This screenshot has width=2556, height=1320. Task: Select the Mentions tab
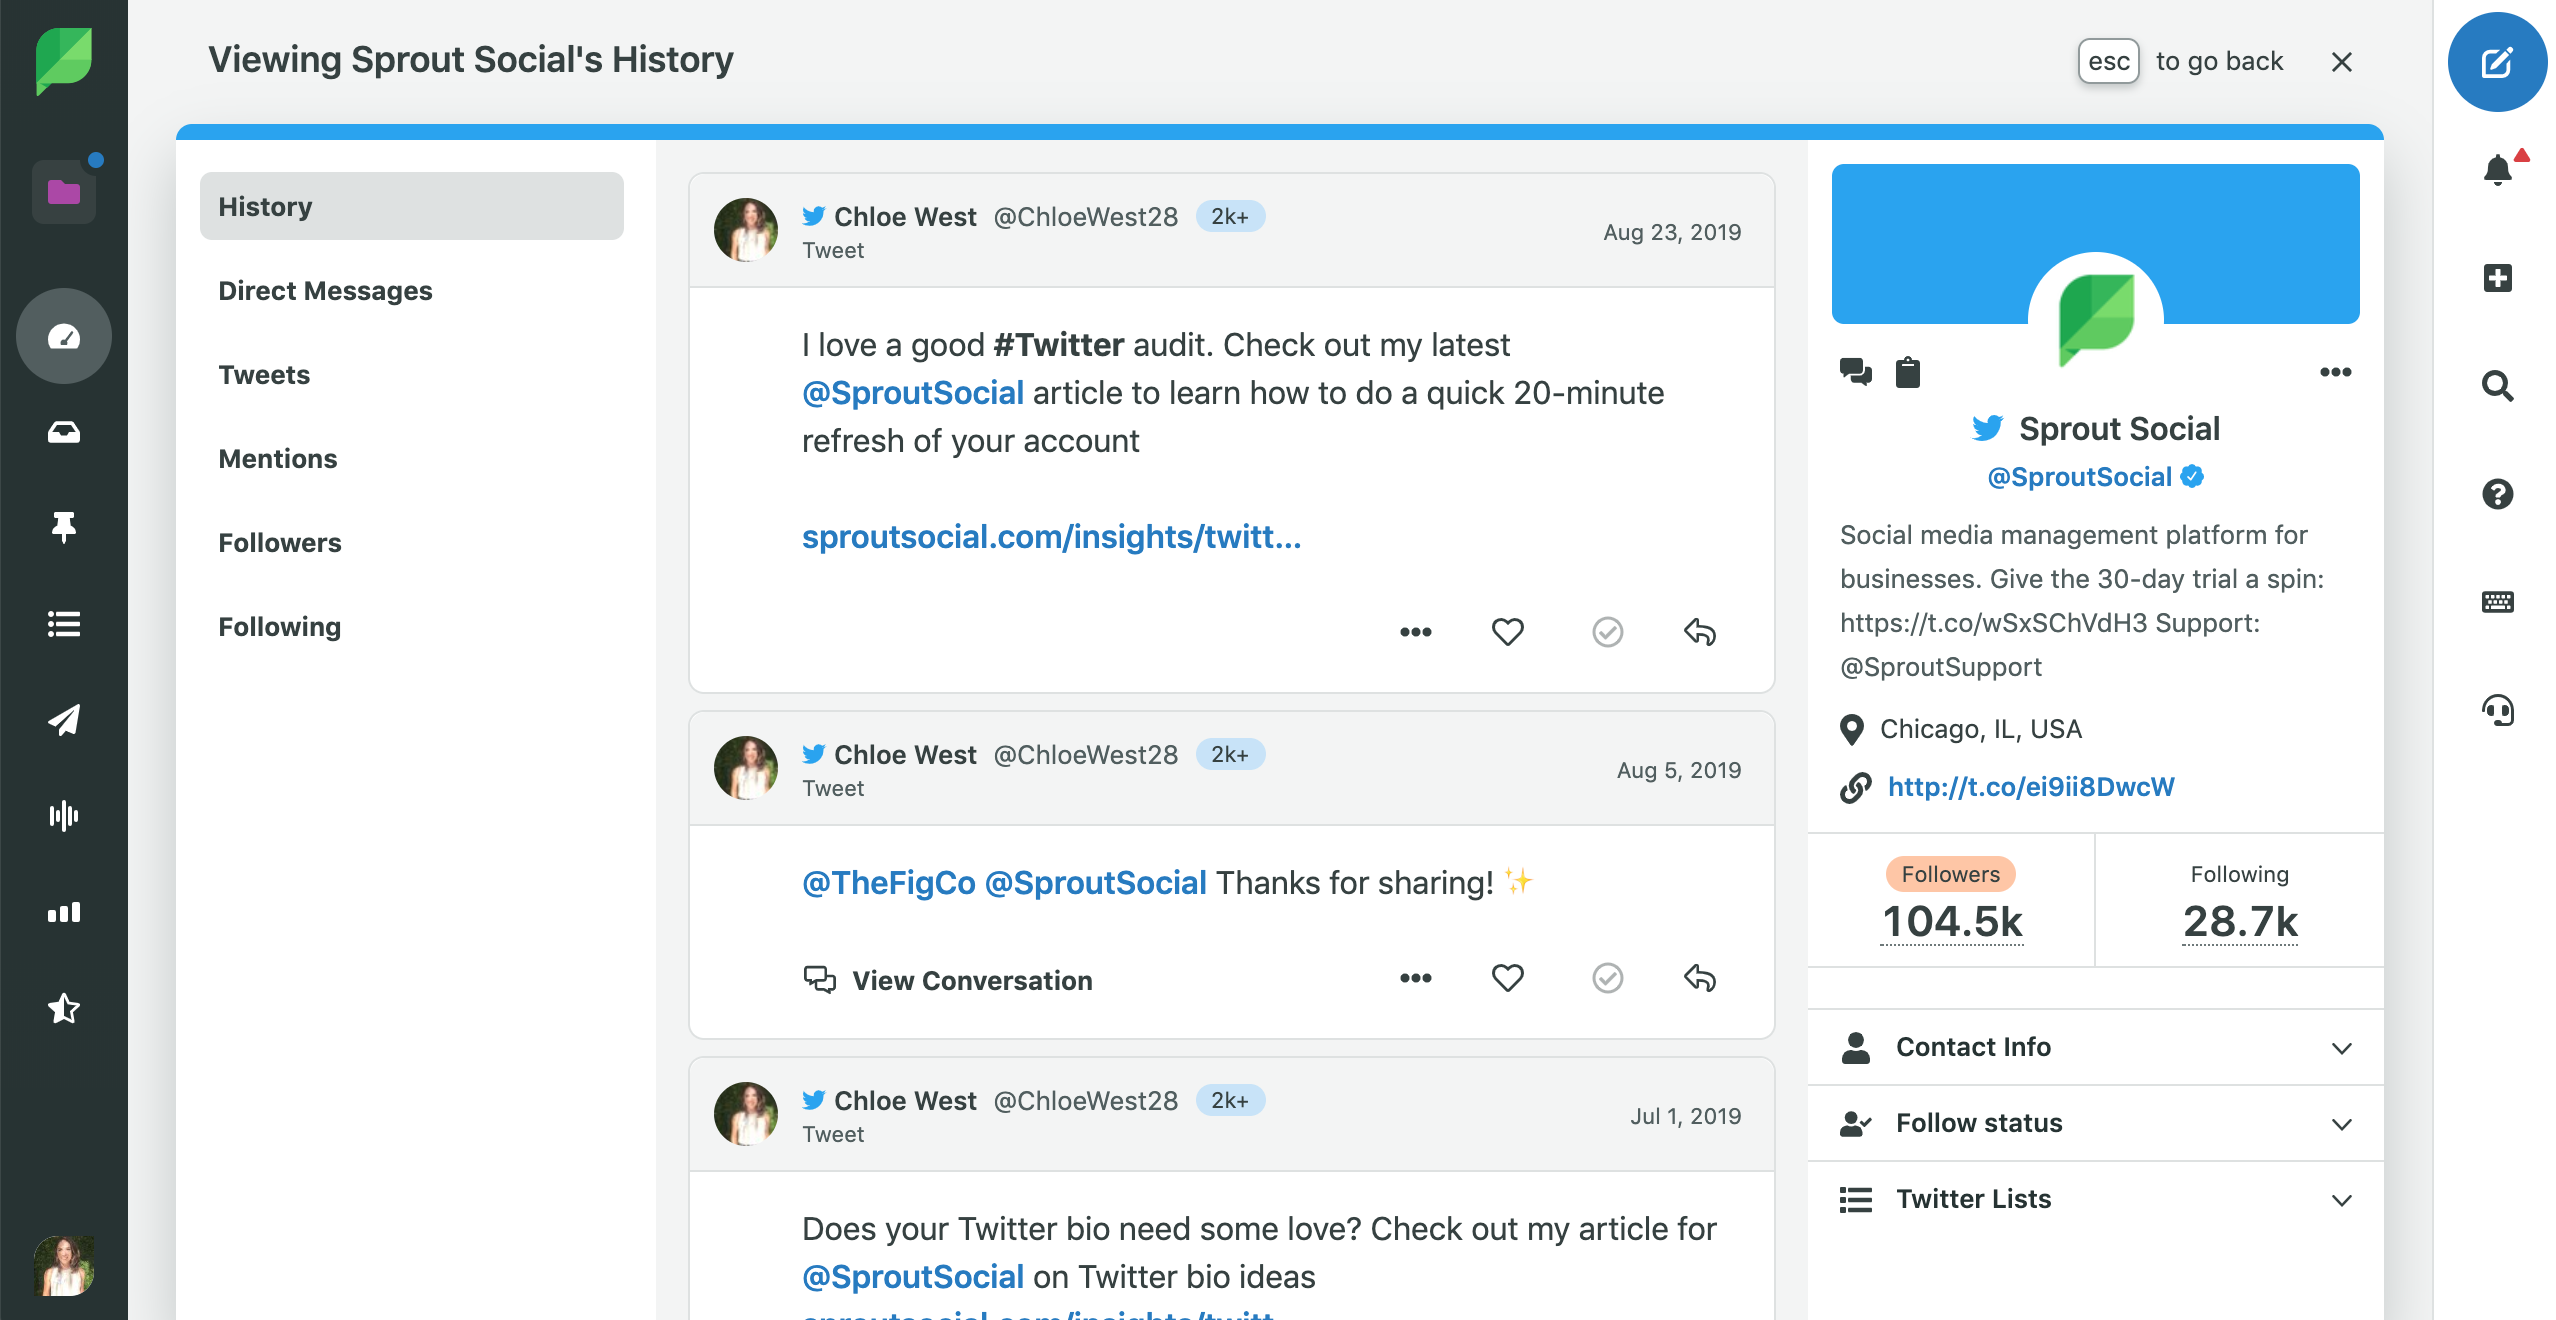[278, 459]
